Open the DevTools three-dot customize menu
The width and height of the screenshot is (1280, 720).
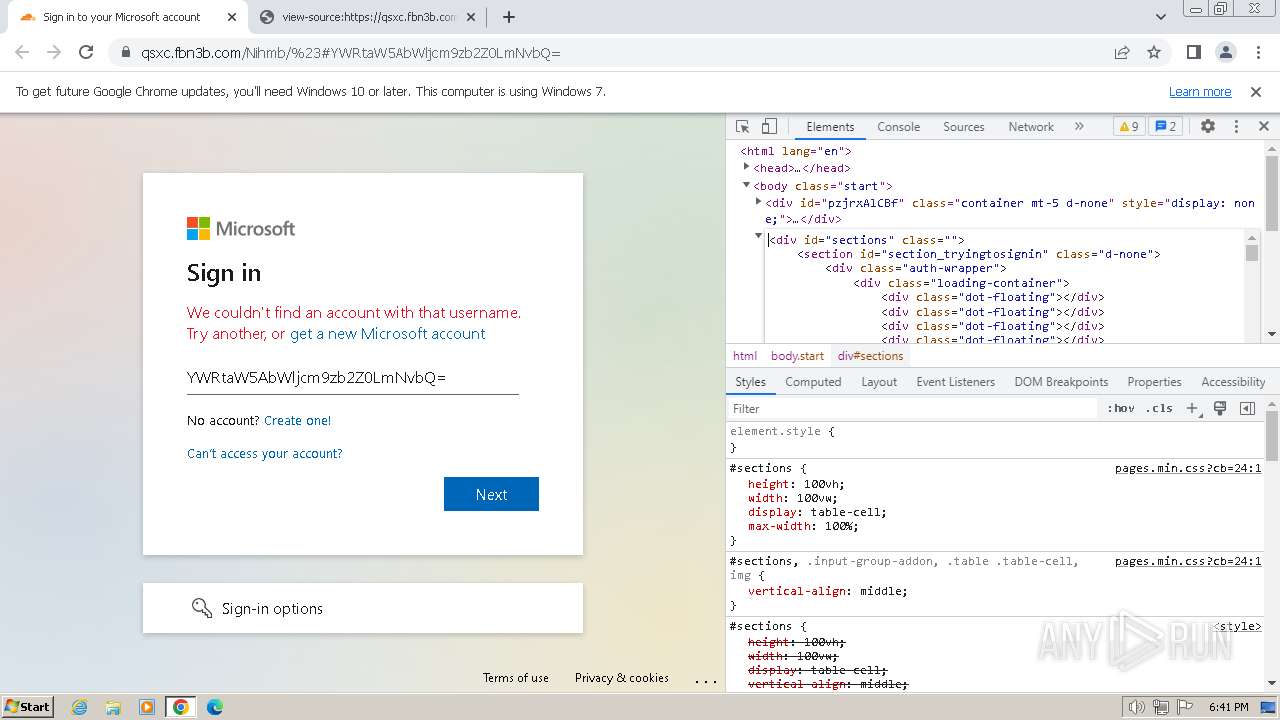point(1236,127)
